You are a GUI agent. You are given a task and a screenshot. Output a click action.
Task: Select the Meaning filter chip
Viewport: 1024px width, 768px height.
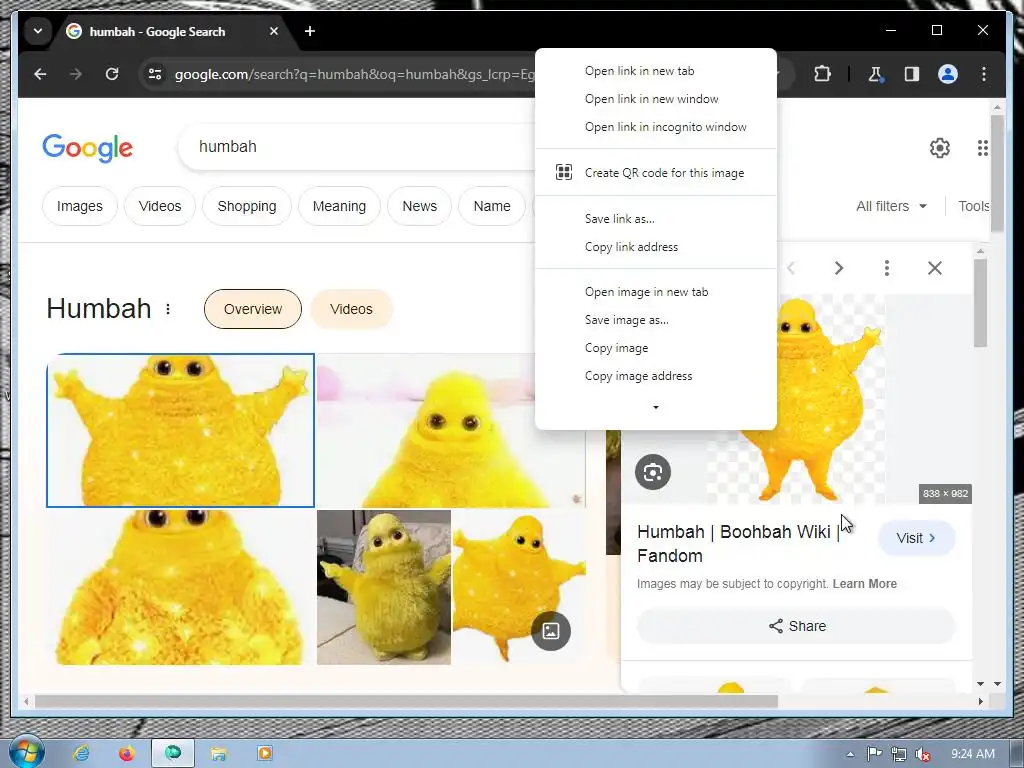(339, 206)
